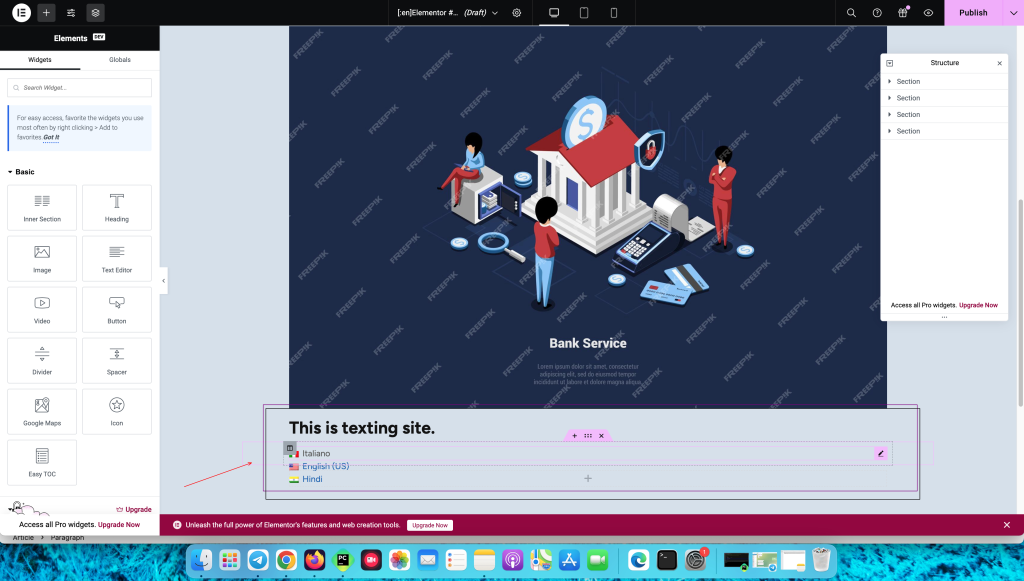Open Telegram from the dock
1024x581 pixels.
click(258, 560)
